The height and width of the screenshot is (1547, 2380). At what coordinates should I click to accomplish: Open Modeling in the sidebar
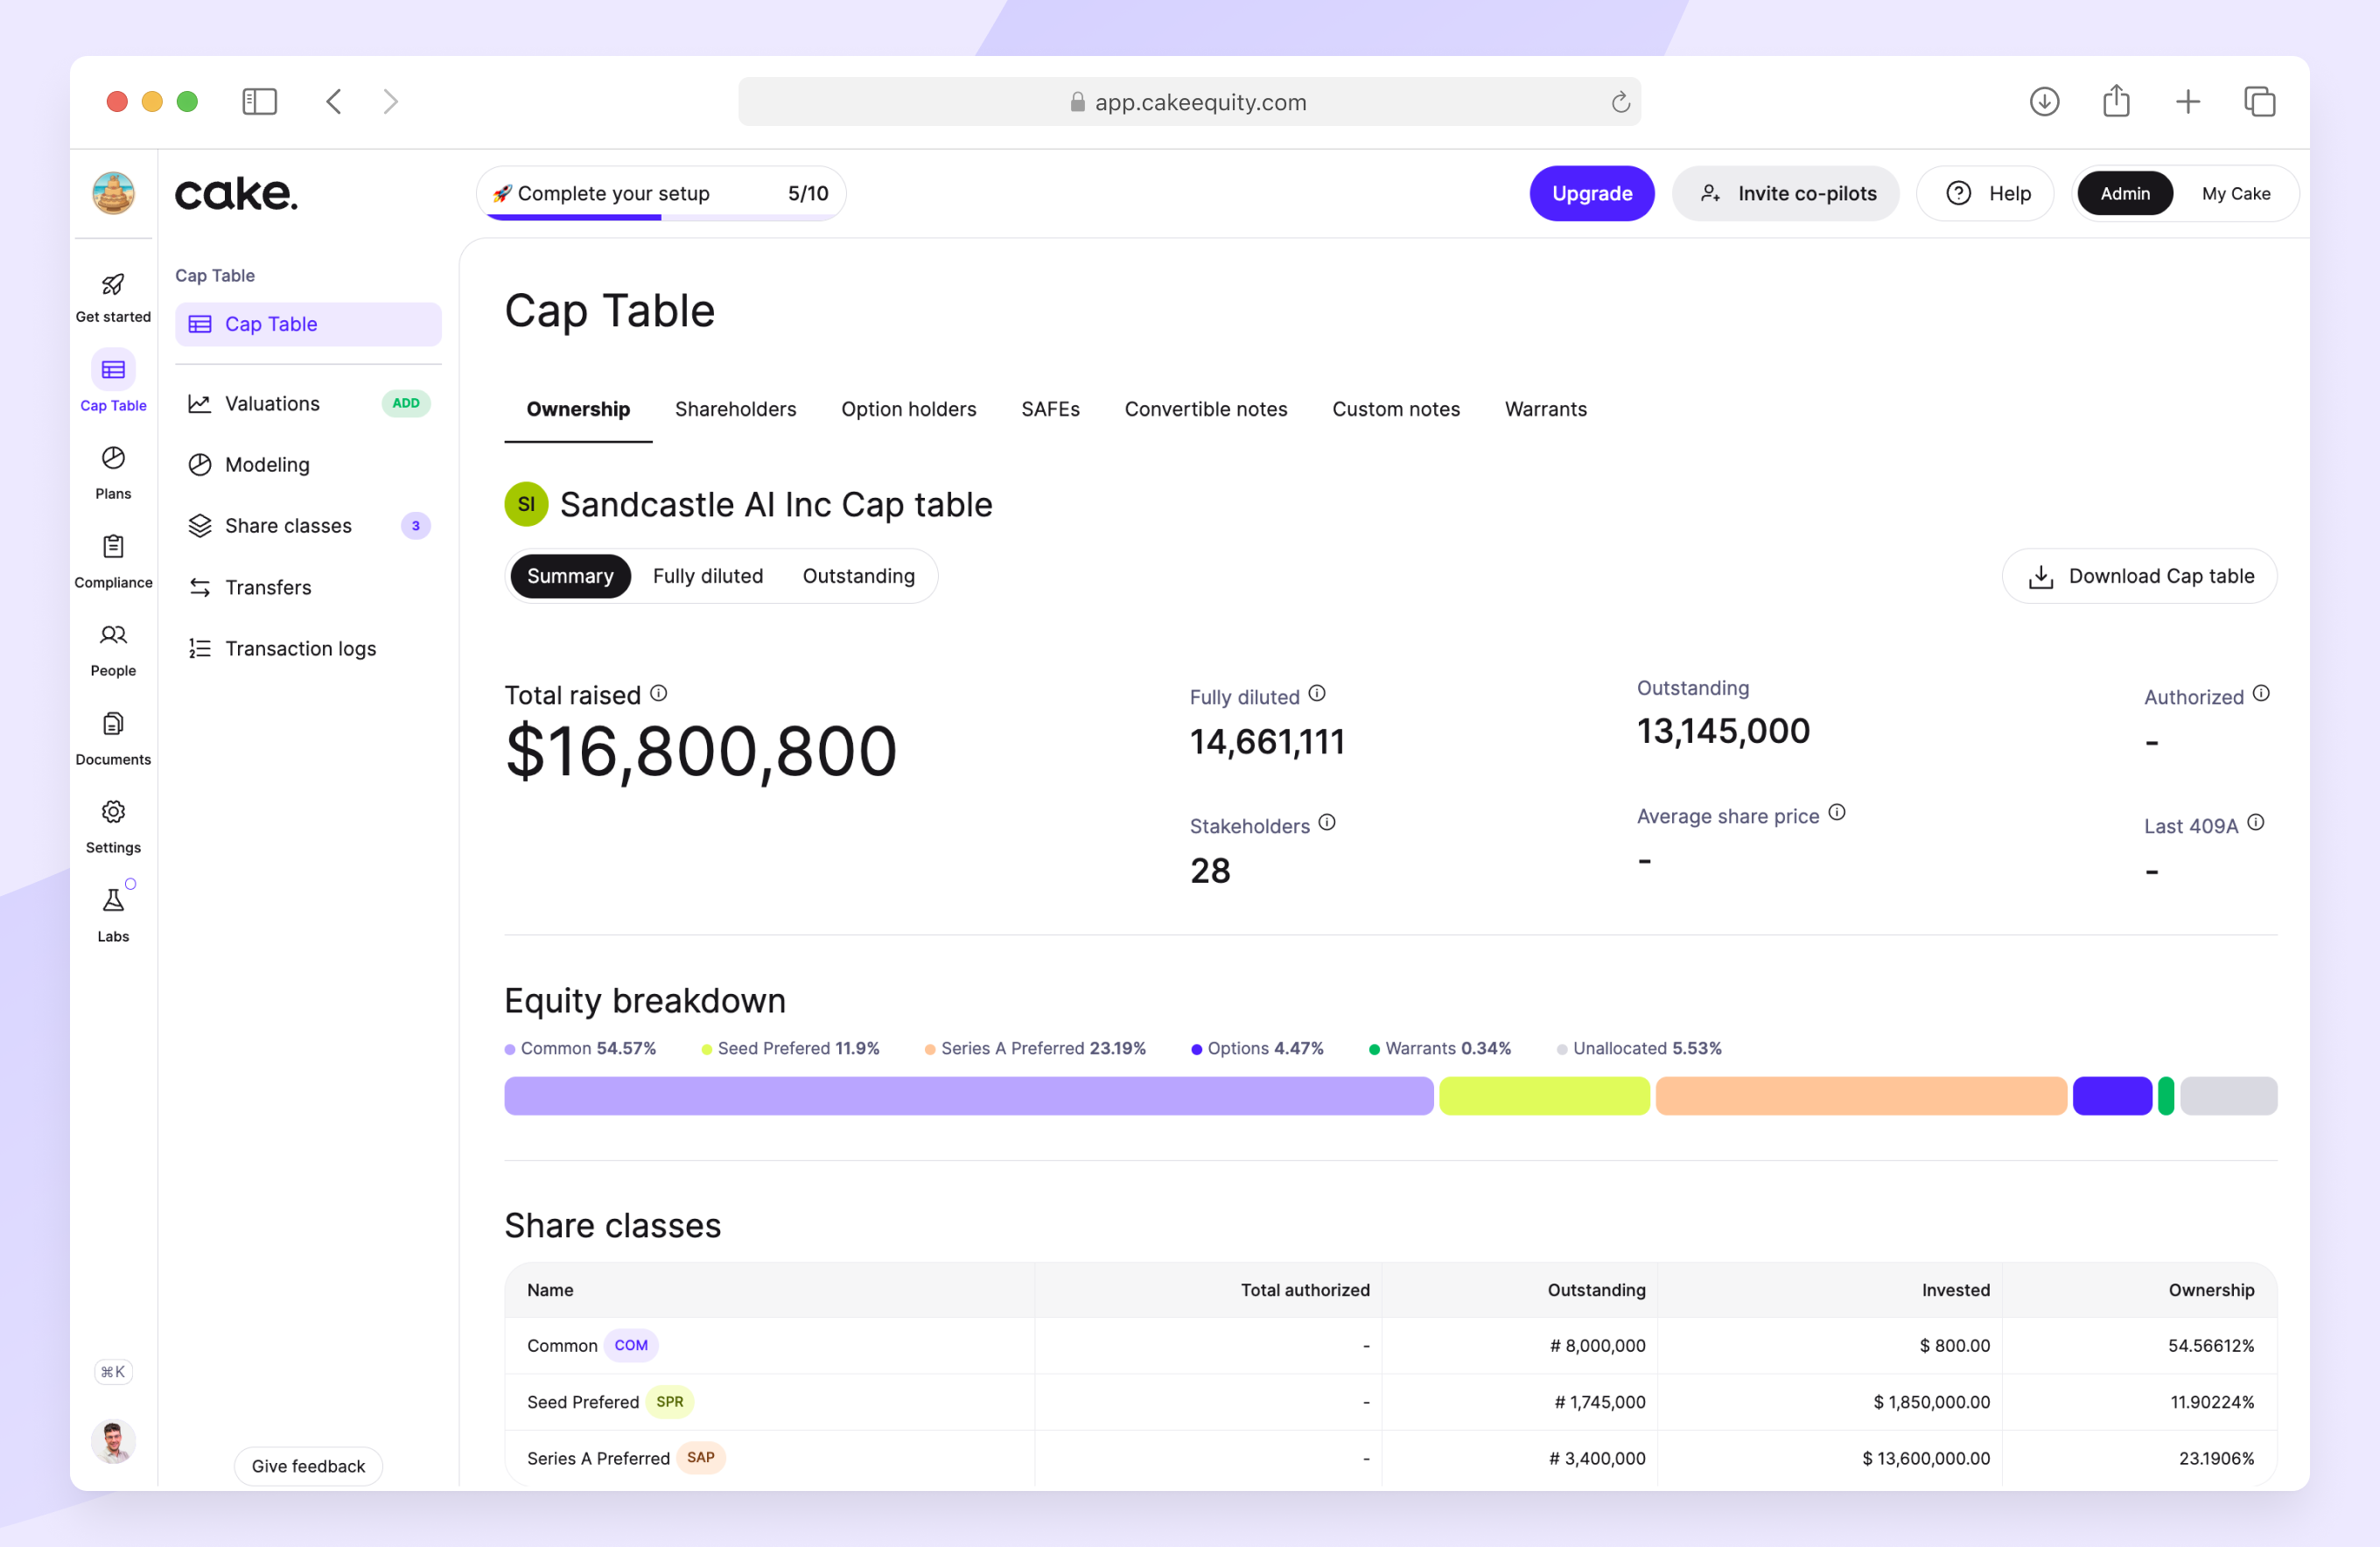point(308,464)
